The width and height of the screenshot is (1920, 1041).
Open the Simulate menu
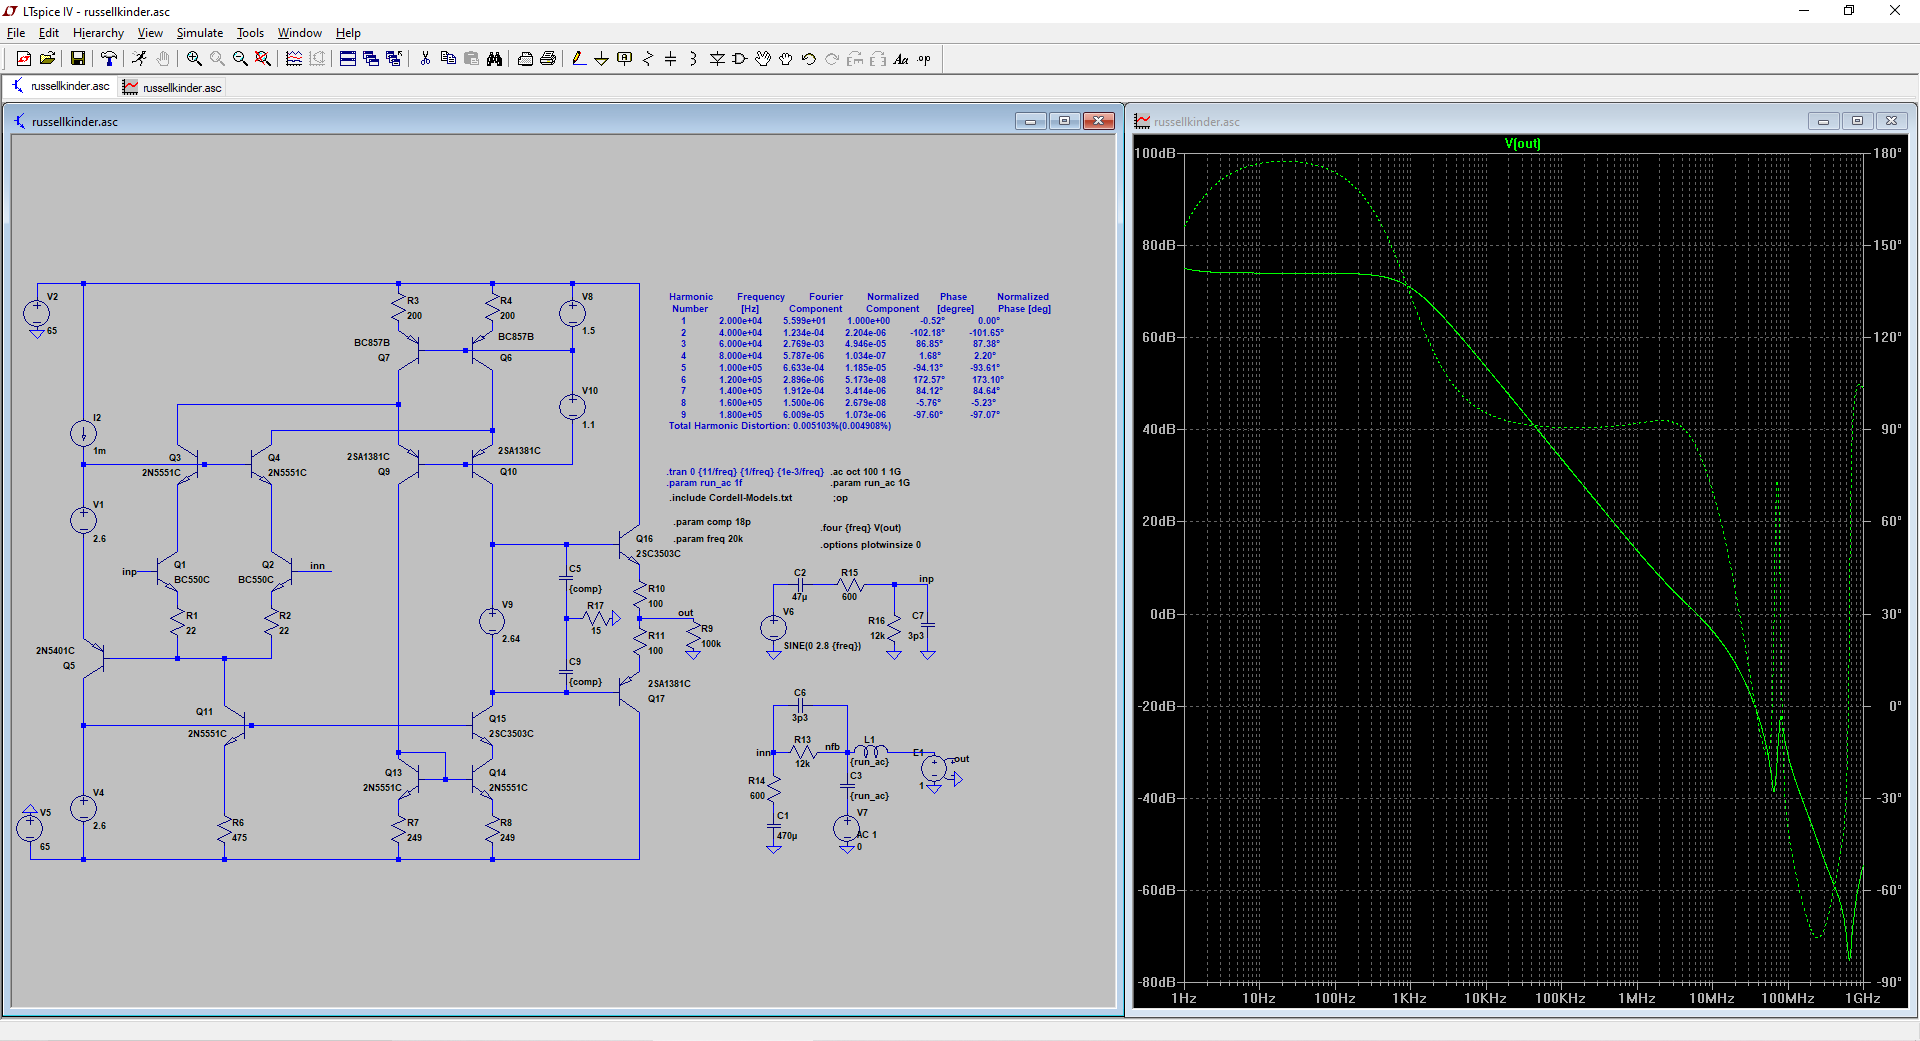[x=200, y=33]
